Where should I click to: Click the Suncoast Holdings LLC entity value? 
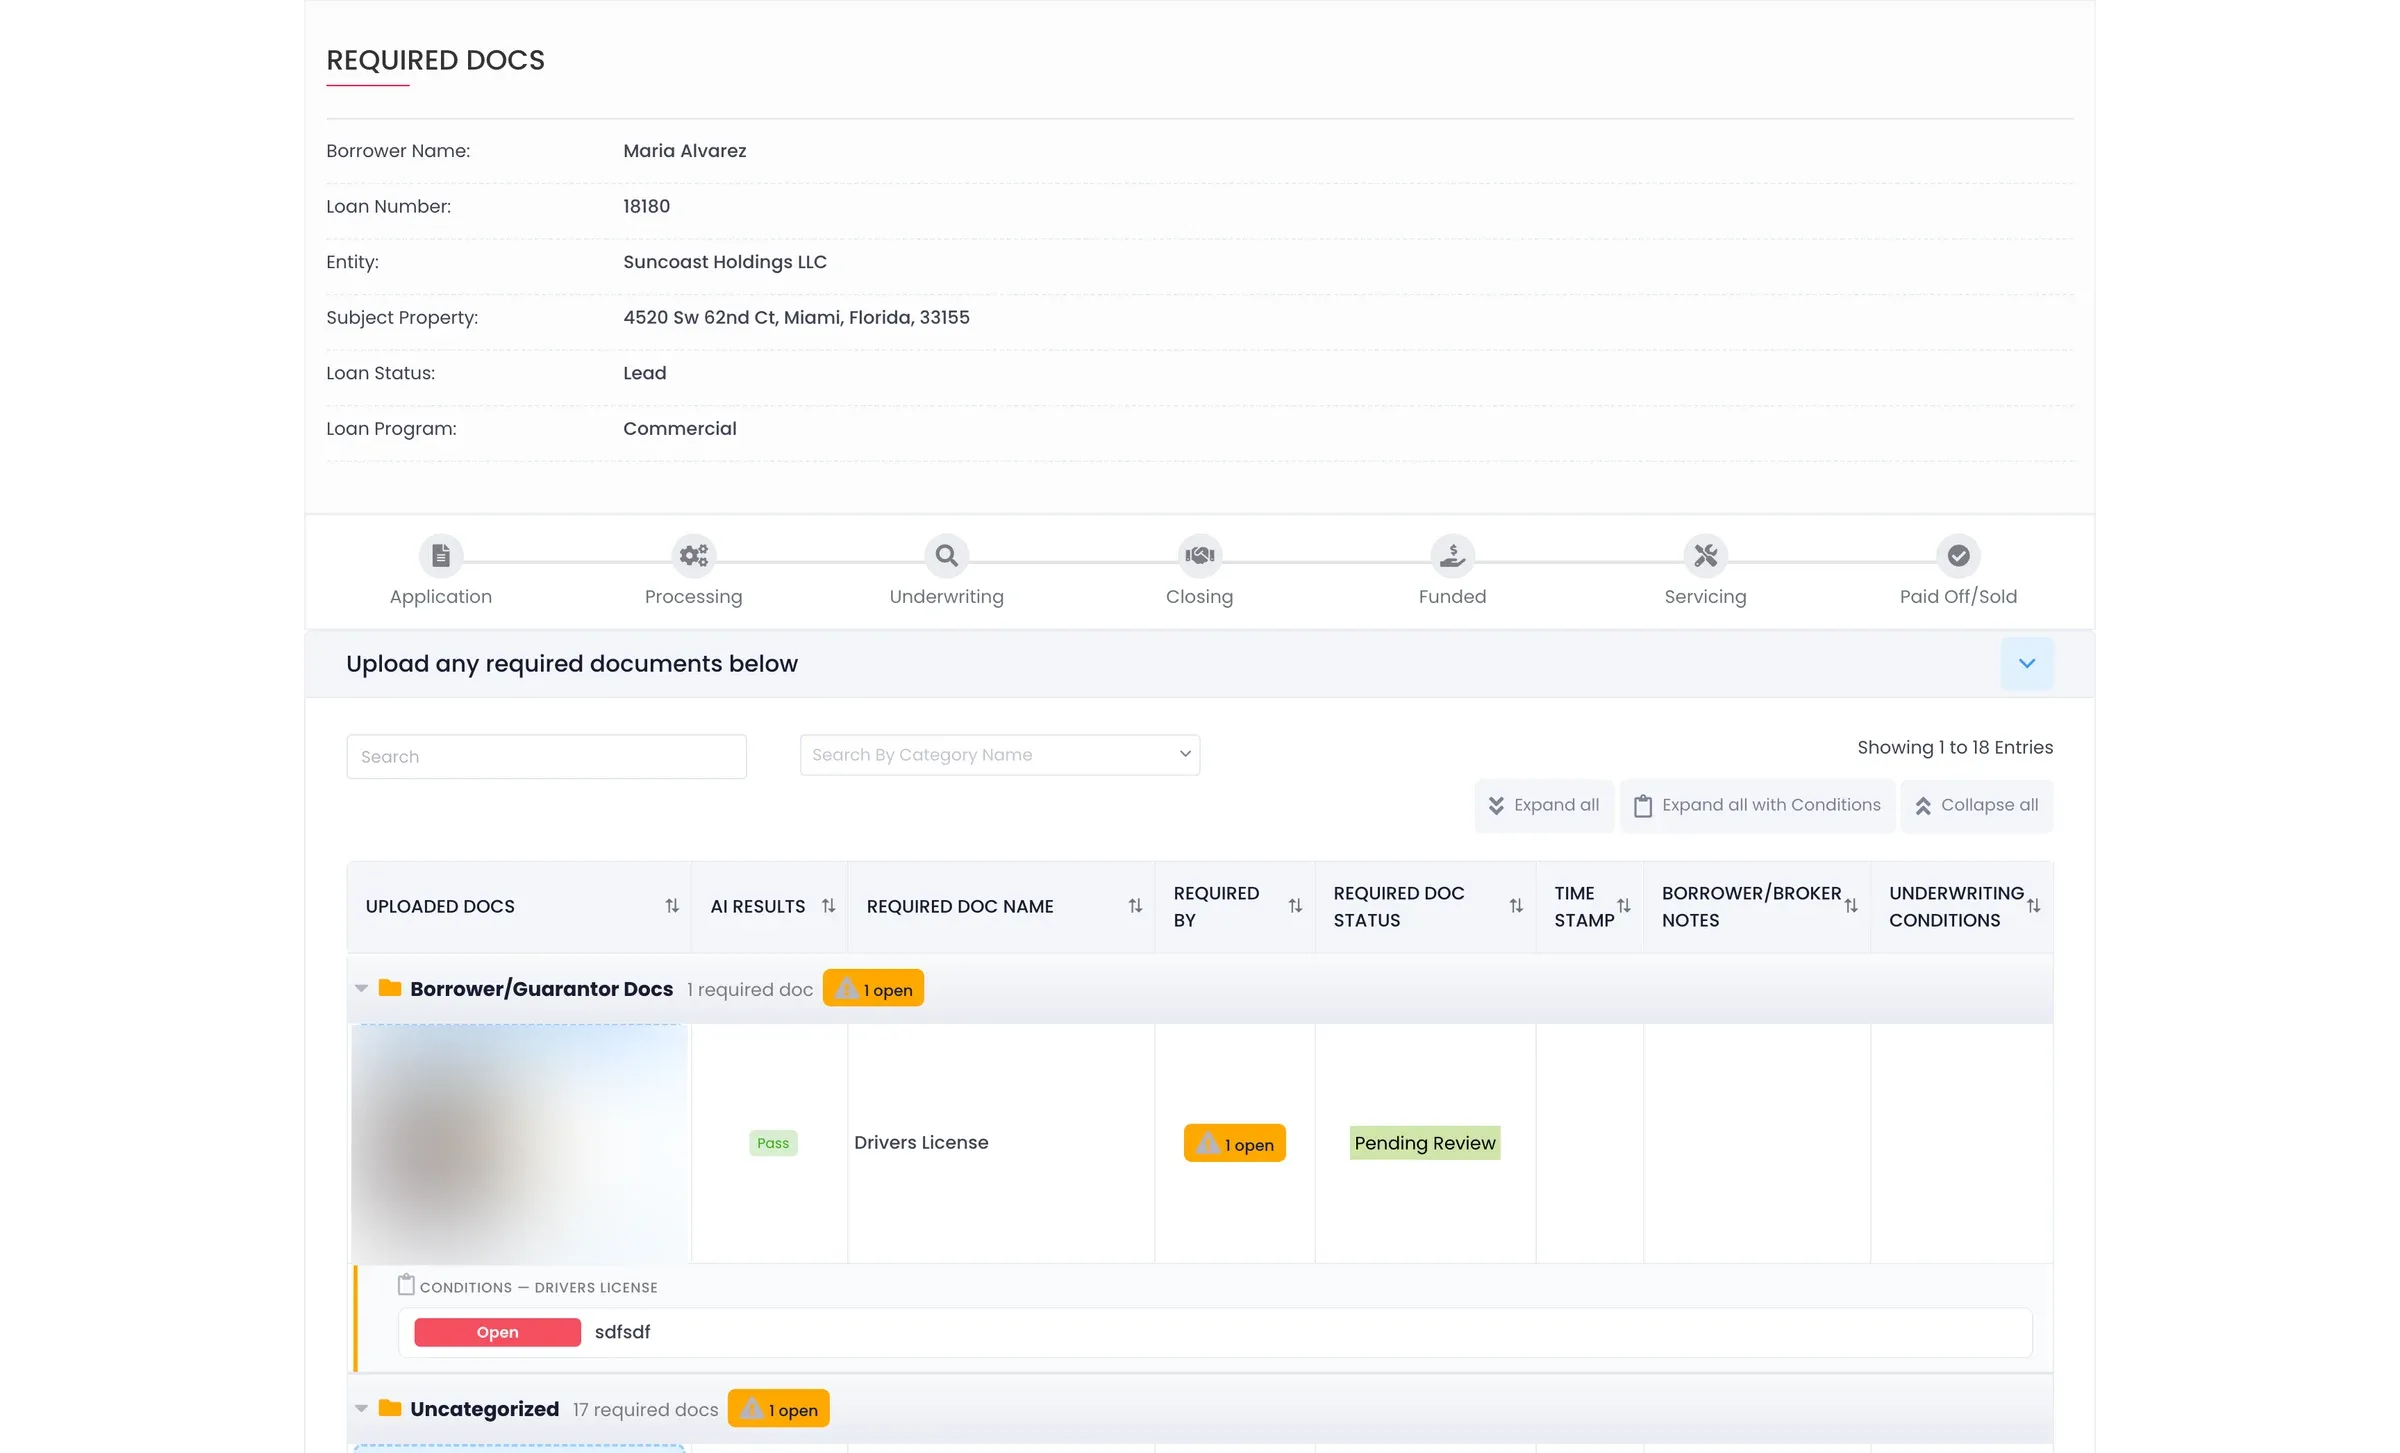[725, 262]
